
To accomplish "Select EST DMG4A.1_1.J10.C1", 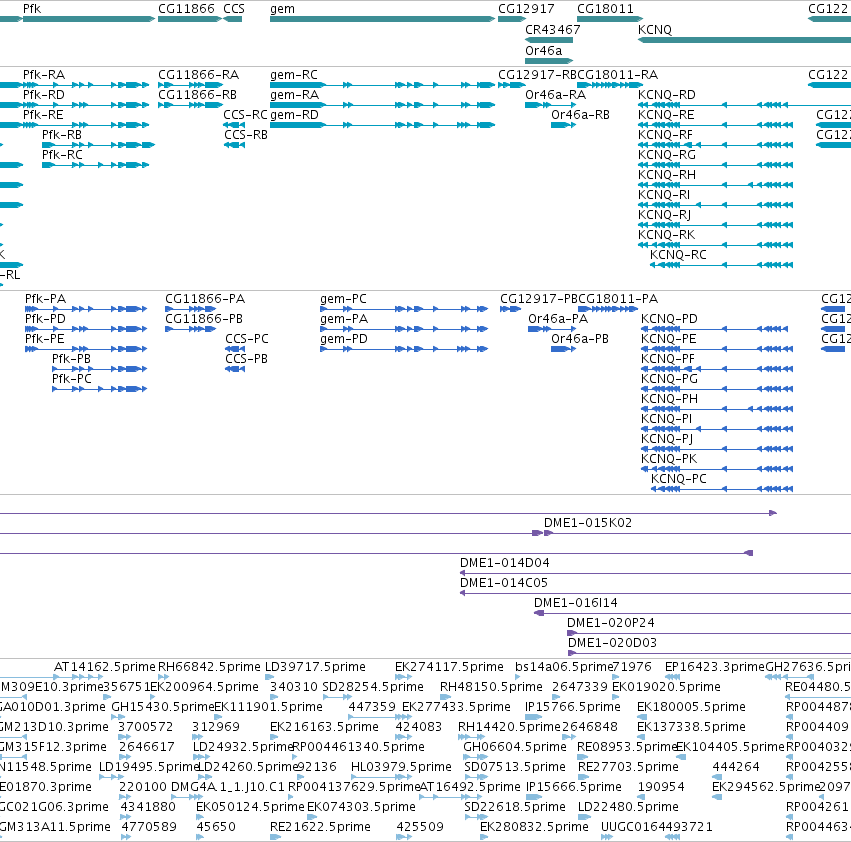I will pyautogui.click(x=228, y=787).
